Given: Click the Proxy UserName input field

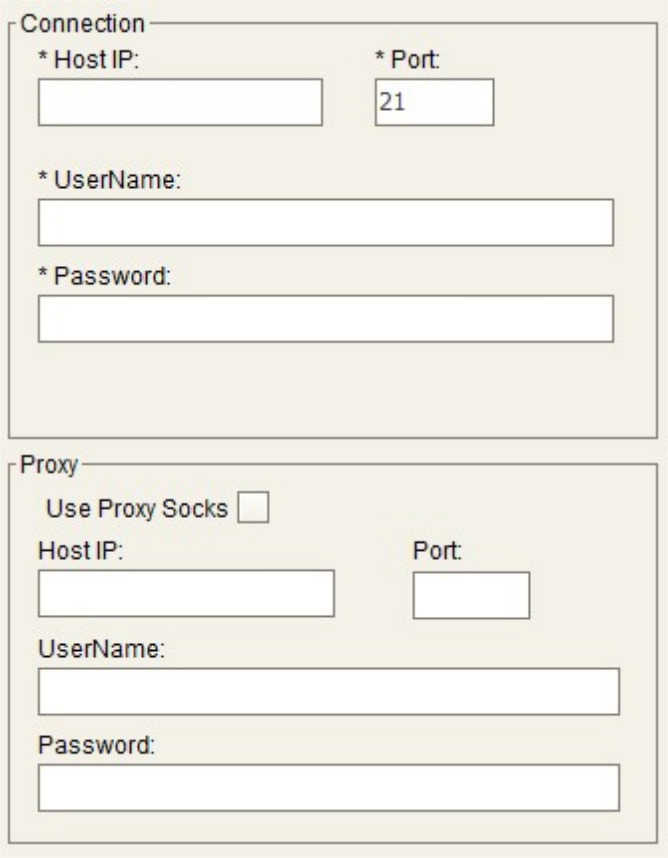Looking at the screenshot, I should point(328,691).
